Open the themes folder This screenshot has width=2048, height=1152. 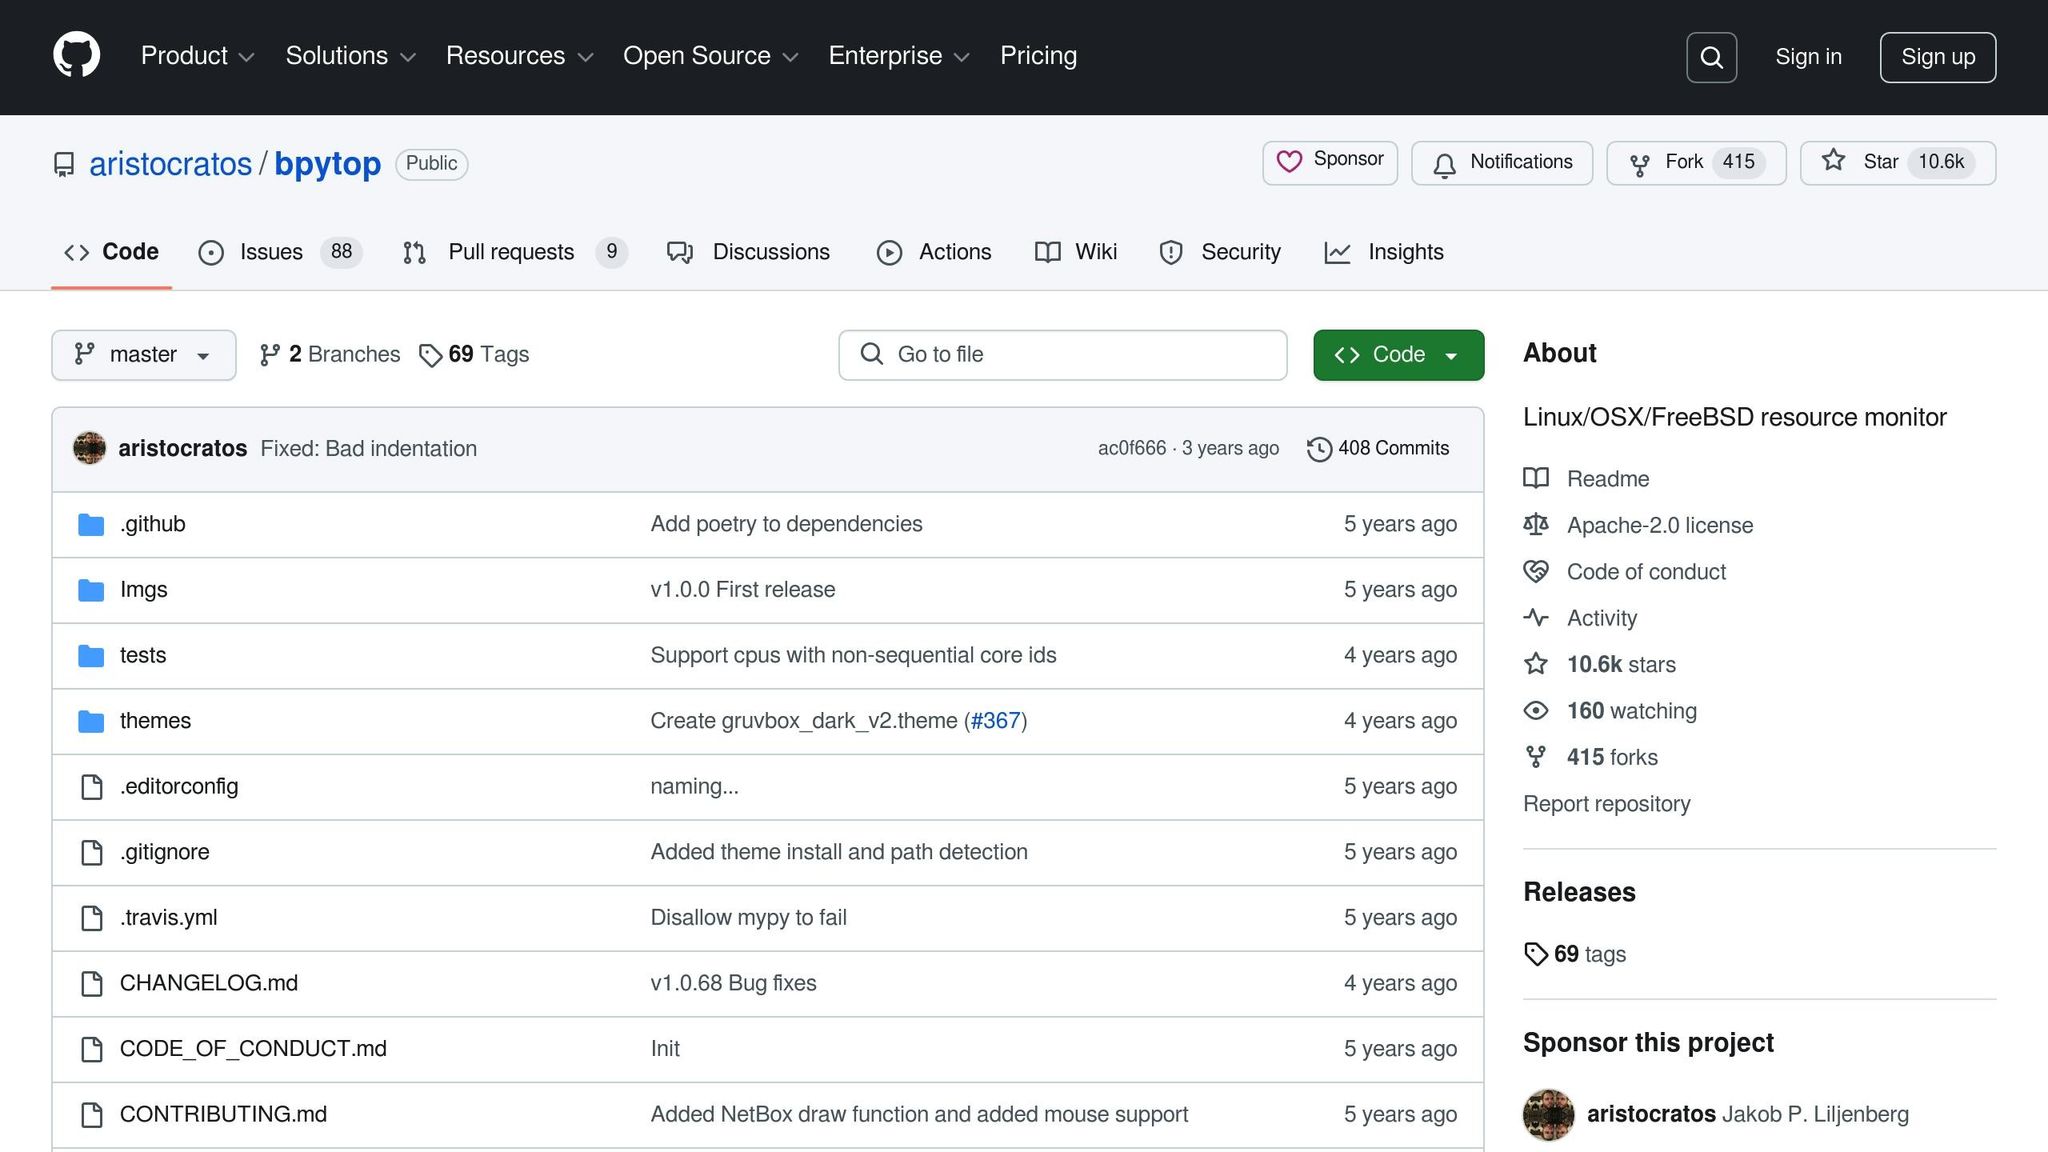[155, 721]
